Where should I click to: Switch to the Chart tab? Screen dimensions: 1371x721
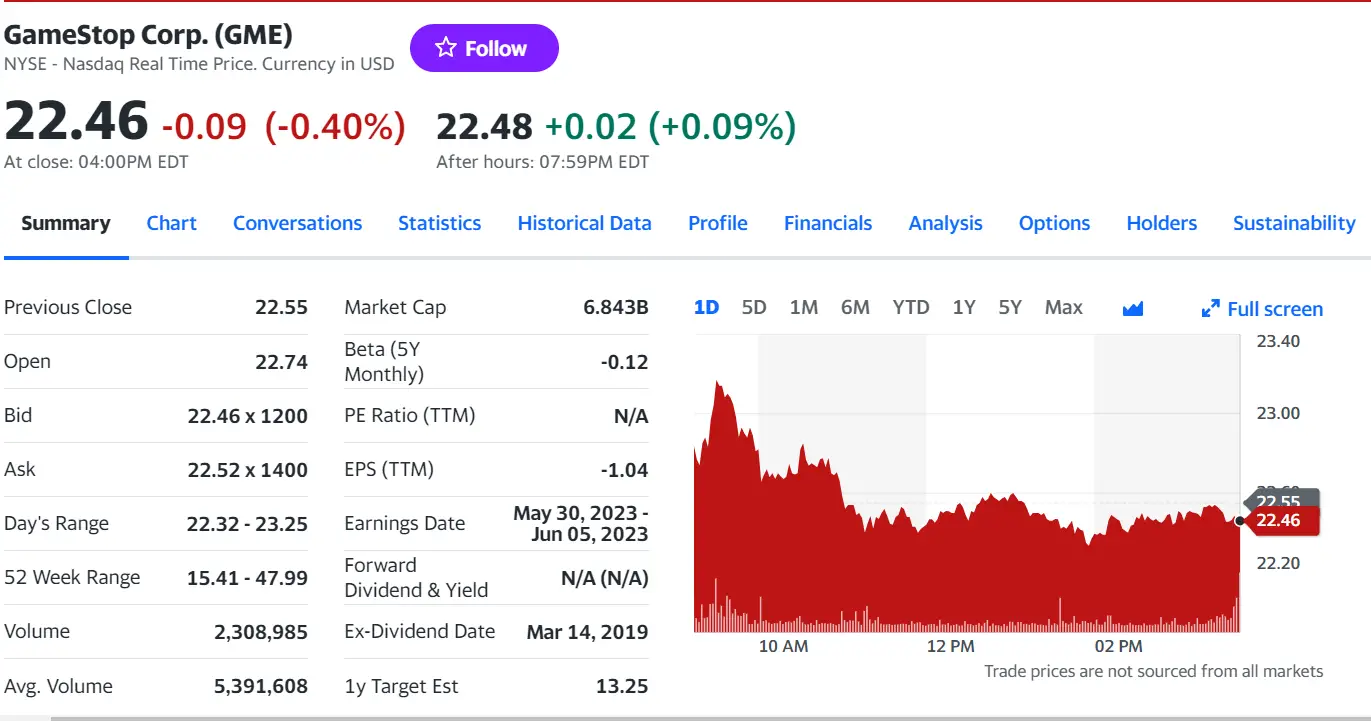[171, 223]
